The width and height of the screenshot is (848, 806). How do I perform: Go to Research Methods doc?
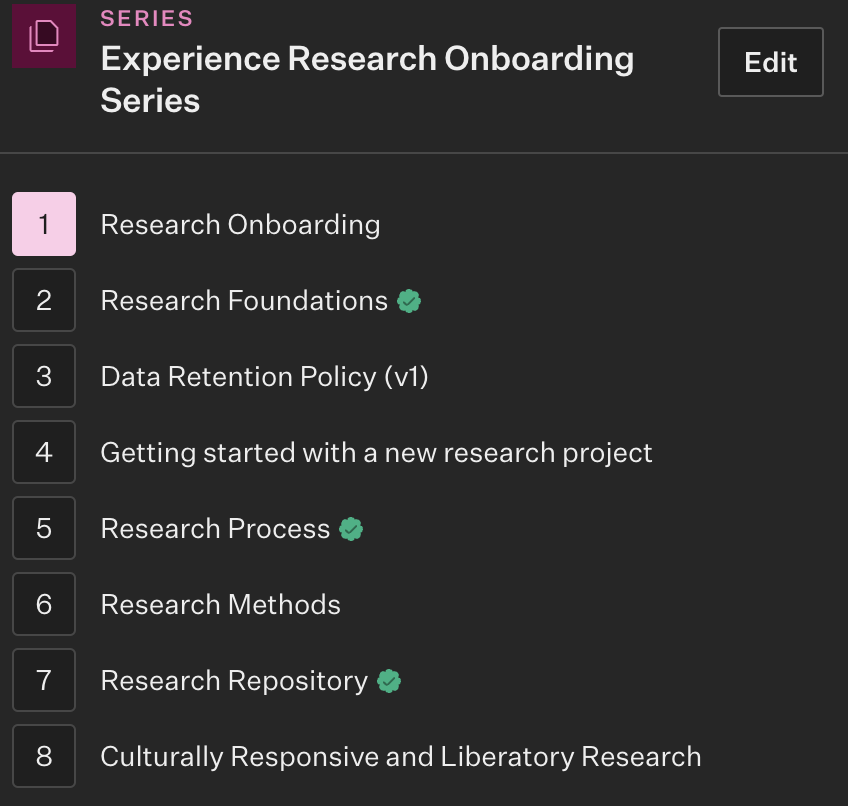(220, 605)
